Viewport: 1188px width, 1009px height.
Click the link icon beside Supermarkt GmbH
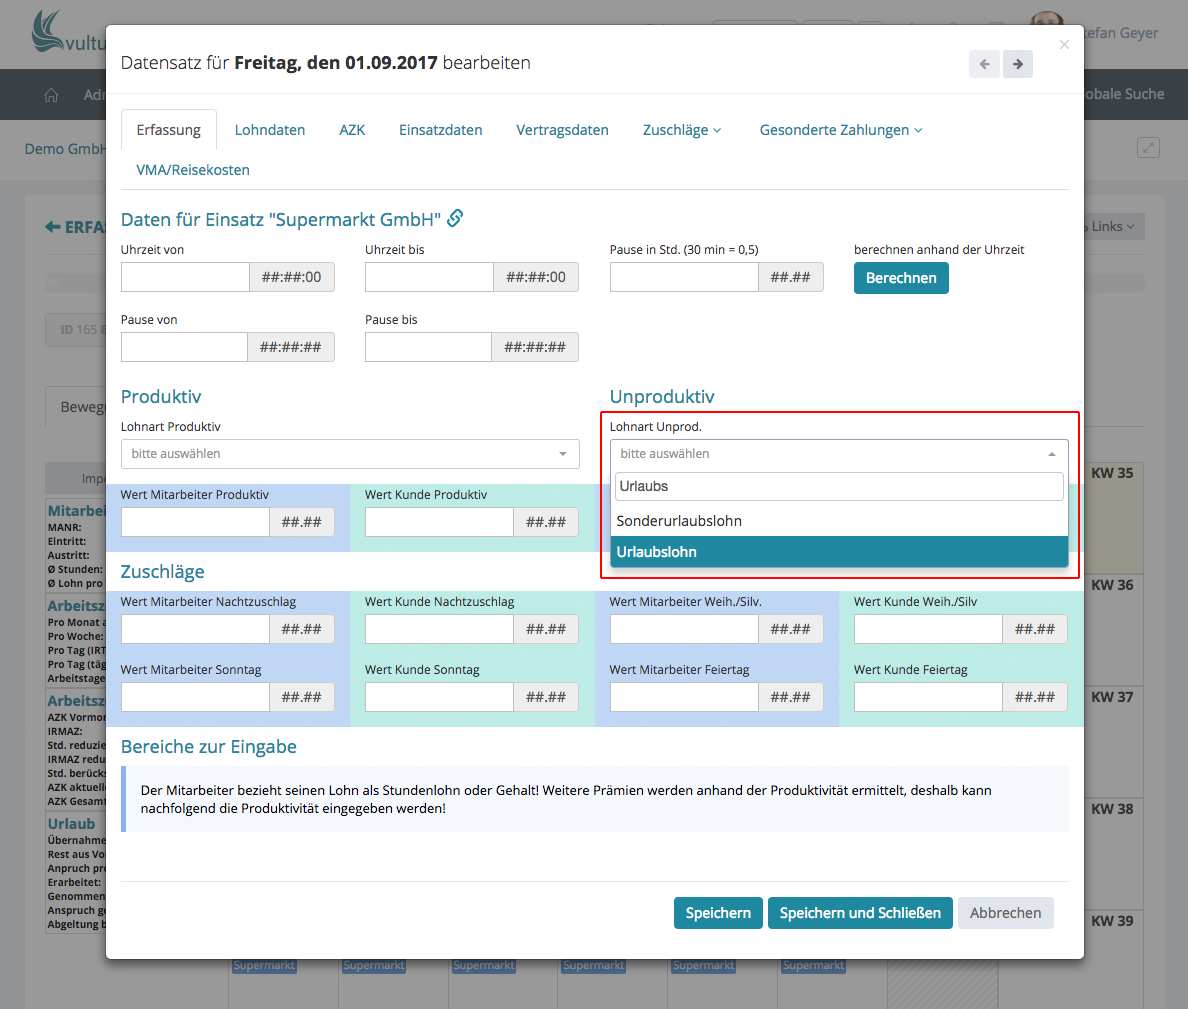(455, 218)
